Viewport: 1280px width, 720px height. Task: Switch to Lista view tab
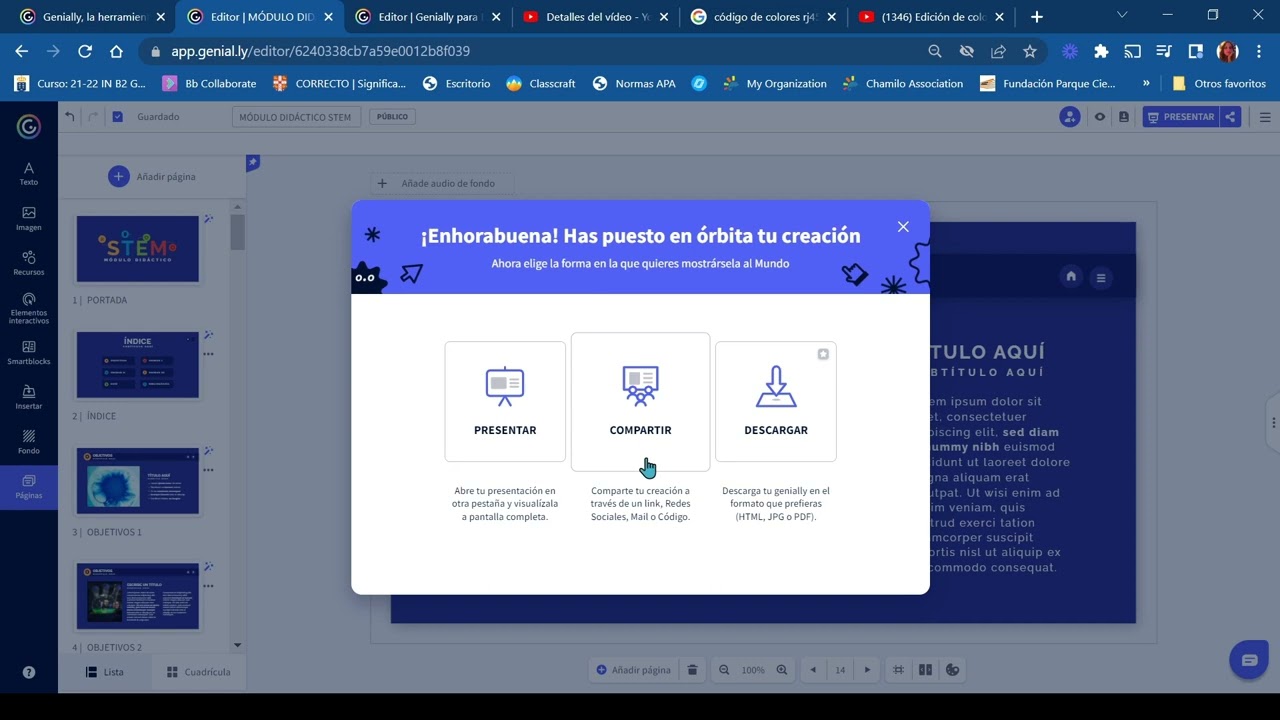tap(105, 672)
